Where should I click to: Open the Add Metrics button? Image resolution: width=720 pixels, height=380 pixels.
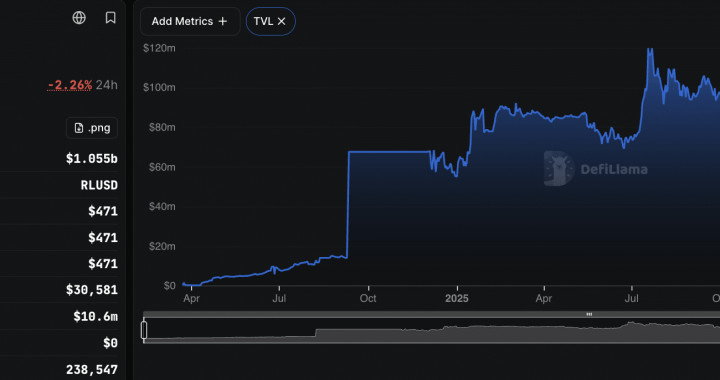[190, 21]
